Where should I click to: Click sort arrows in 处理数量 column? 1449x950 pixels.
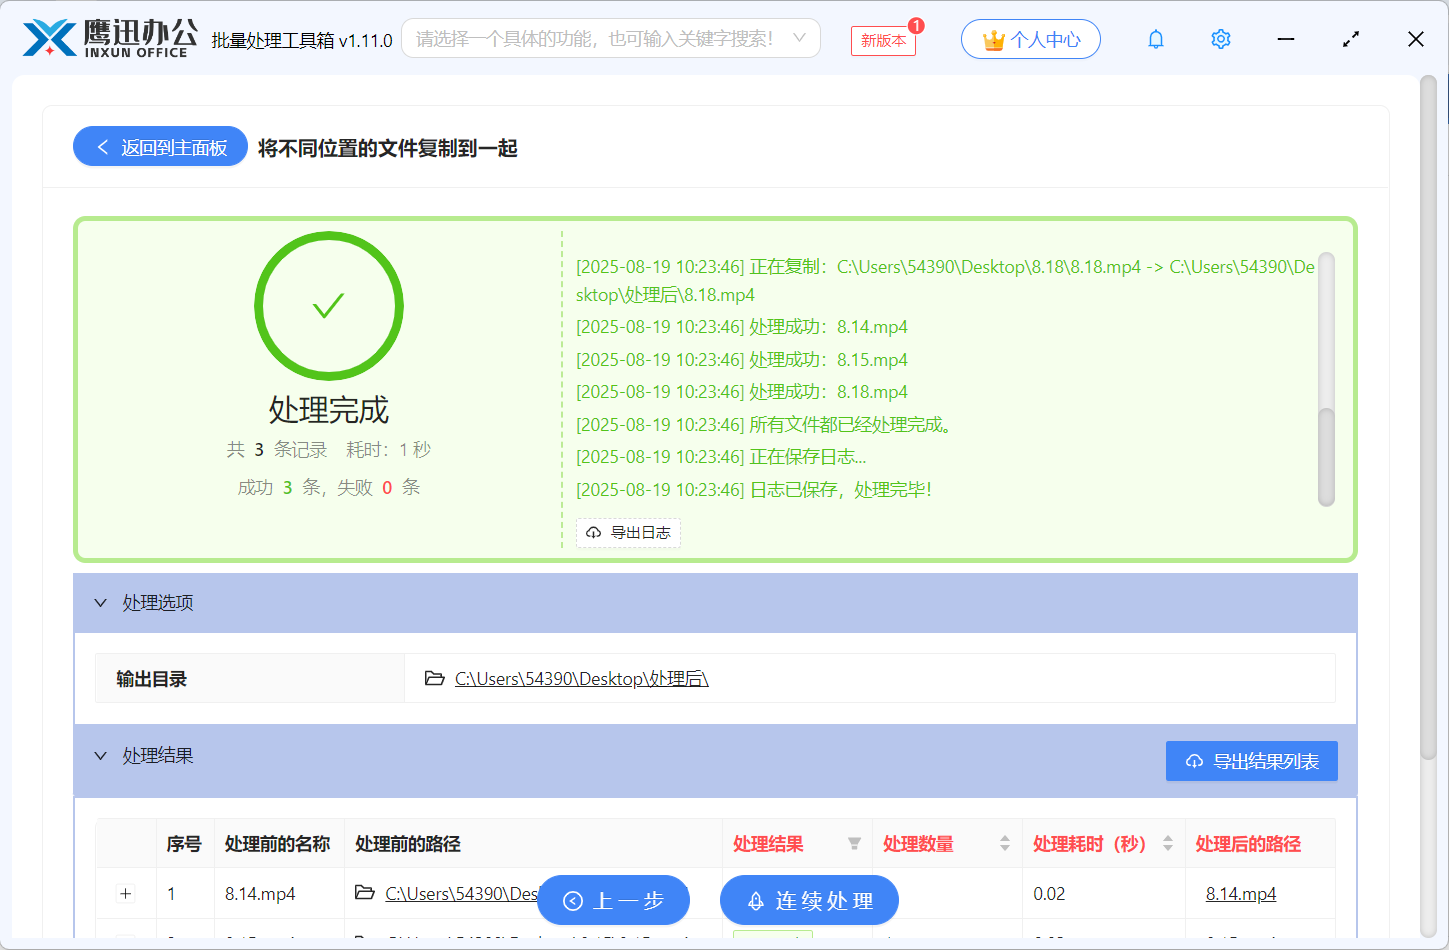[x=1005, y=844]
